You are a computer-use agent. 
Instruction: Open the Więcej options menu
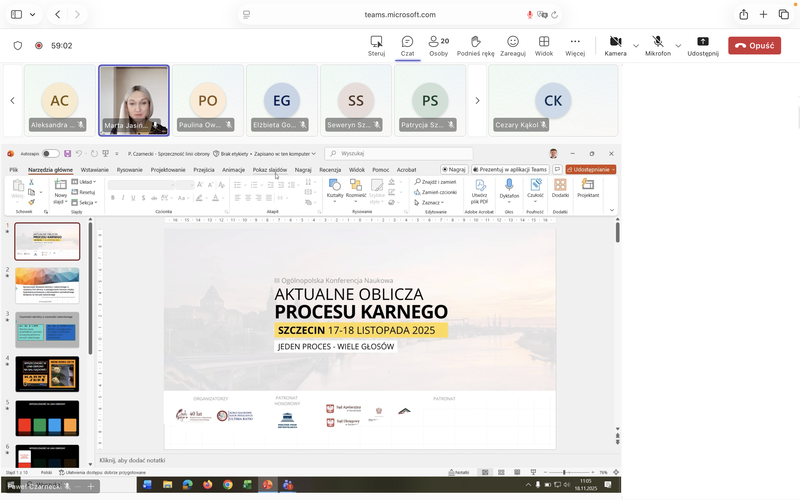575,45
